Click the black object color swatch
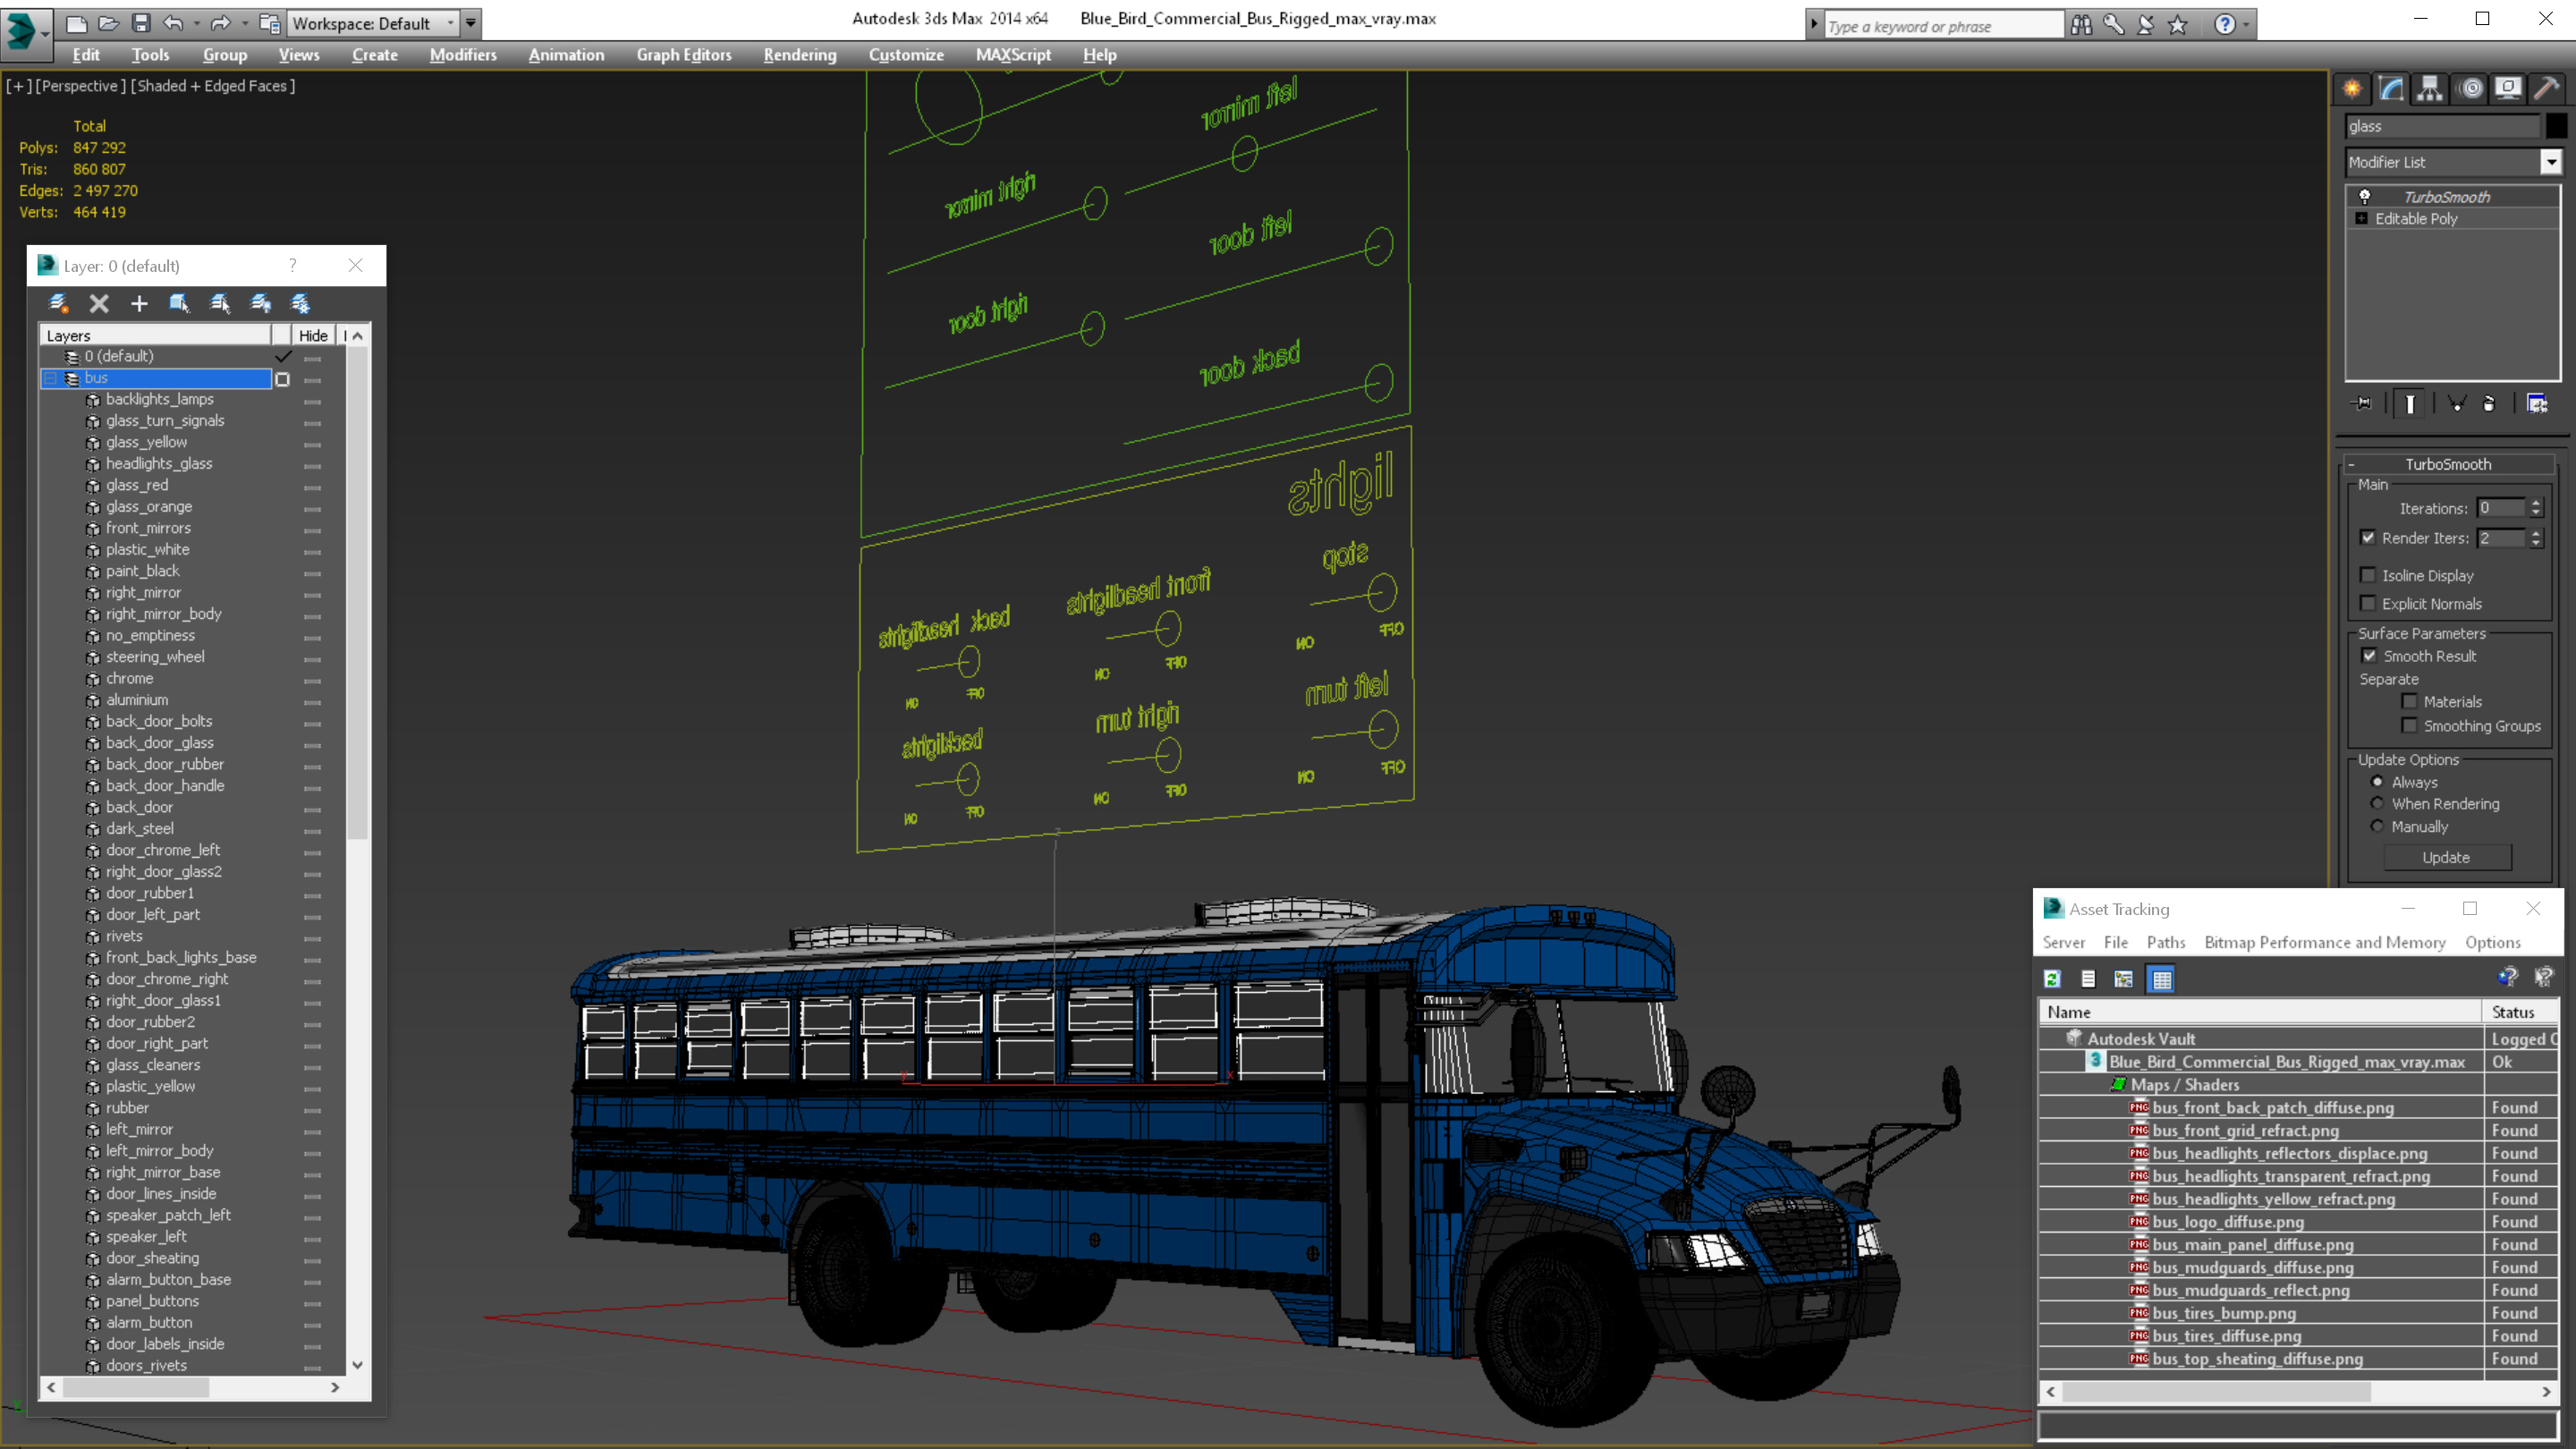Viewport: 2576px width, 1449px height. 2555,126
